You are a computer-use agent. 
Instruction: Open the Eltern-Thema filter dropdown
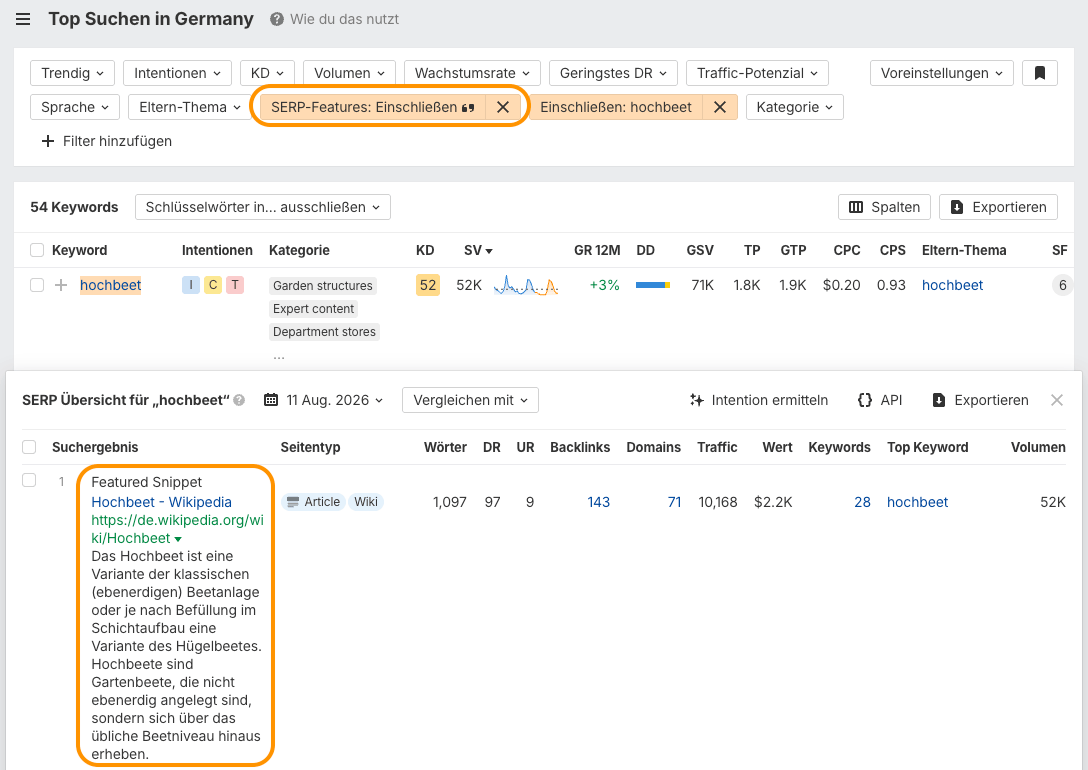(189, 107)
